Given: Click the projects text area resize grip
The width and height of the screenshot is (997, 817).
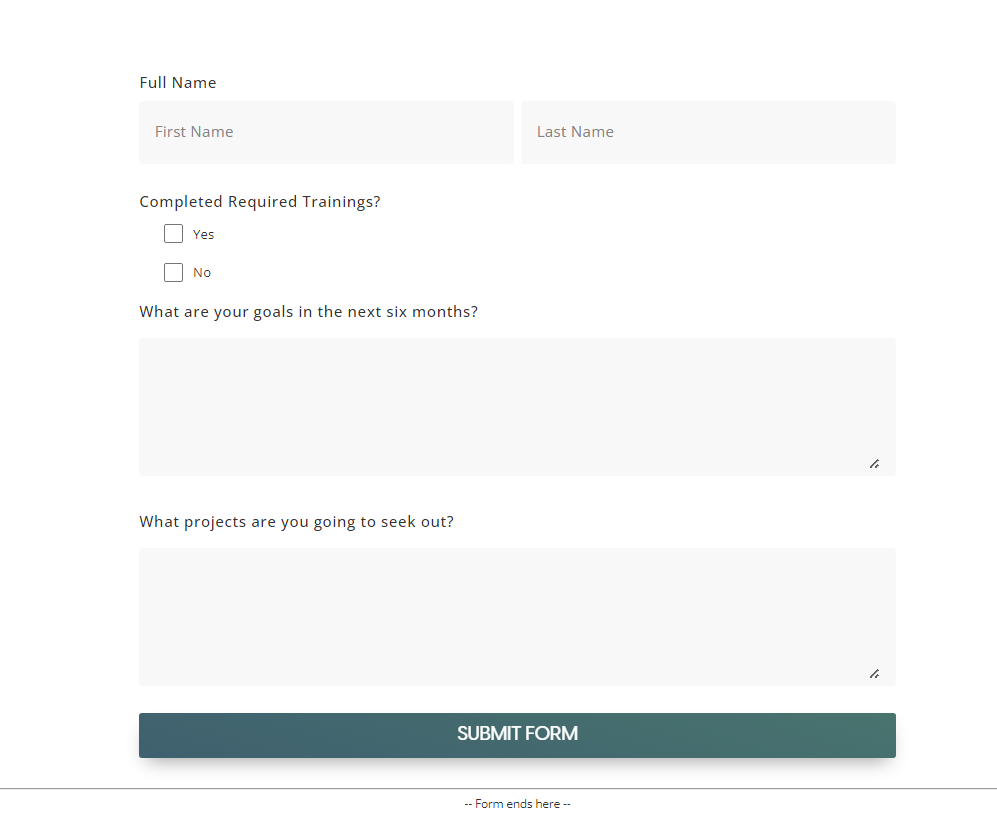Looking at the screenshot, I should pos(874,674).
